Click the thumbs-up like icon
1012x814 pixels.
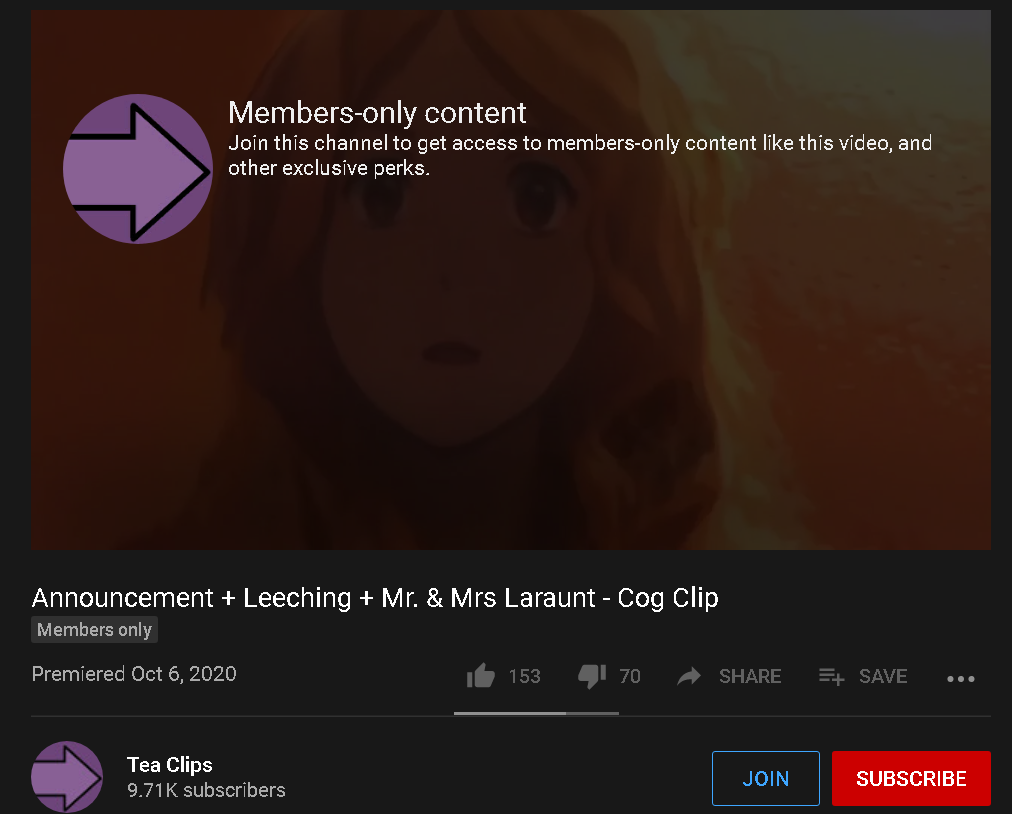[x=480, y=676]
